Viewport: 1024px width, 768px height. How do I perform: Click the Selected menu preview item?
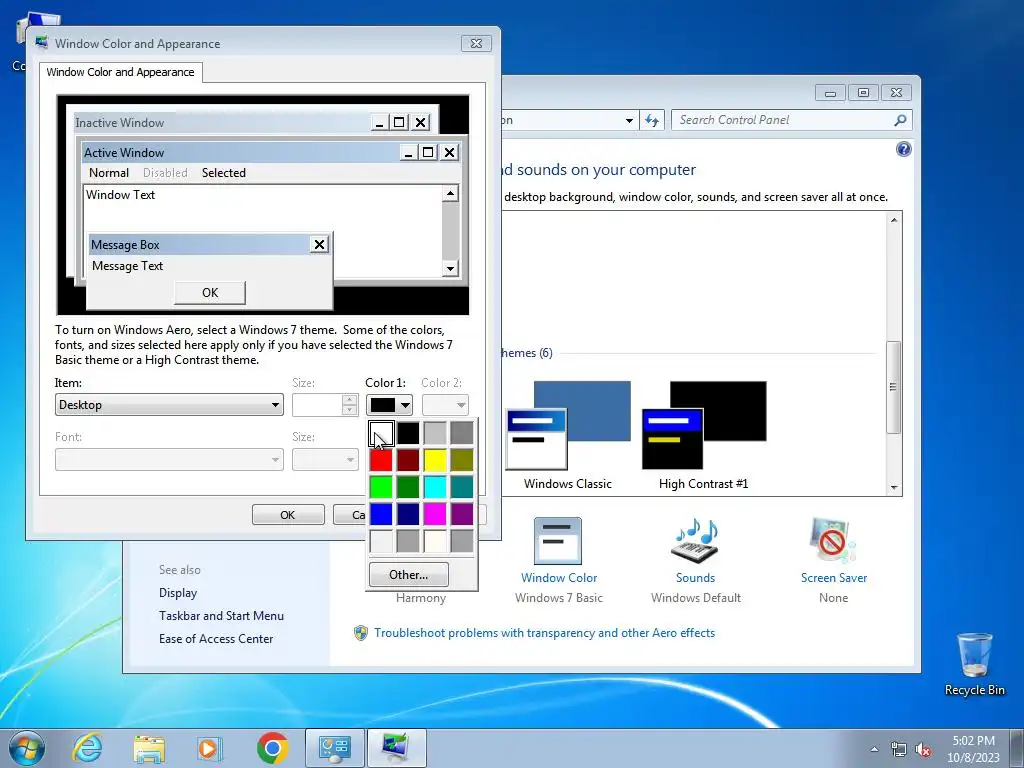(x=223, y=172)
